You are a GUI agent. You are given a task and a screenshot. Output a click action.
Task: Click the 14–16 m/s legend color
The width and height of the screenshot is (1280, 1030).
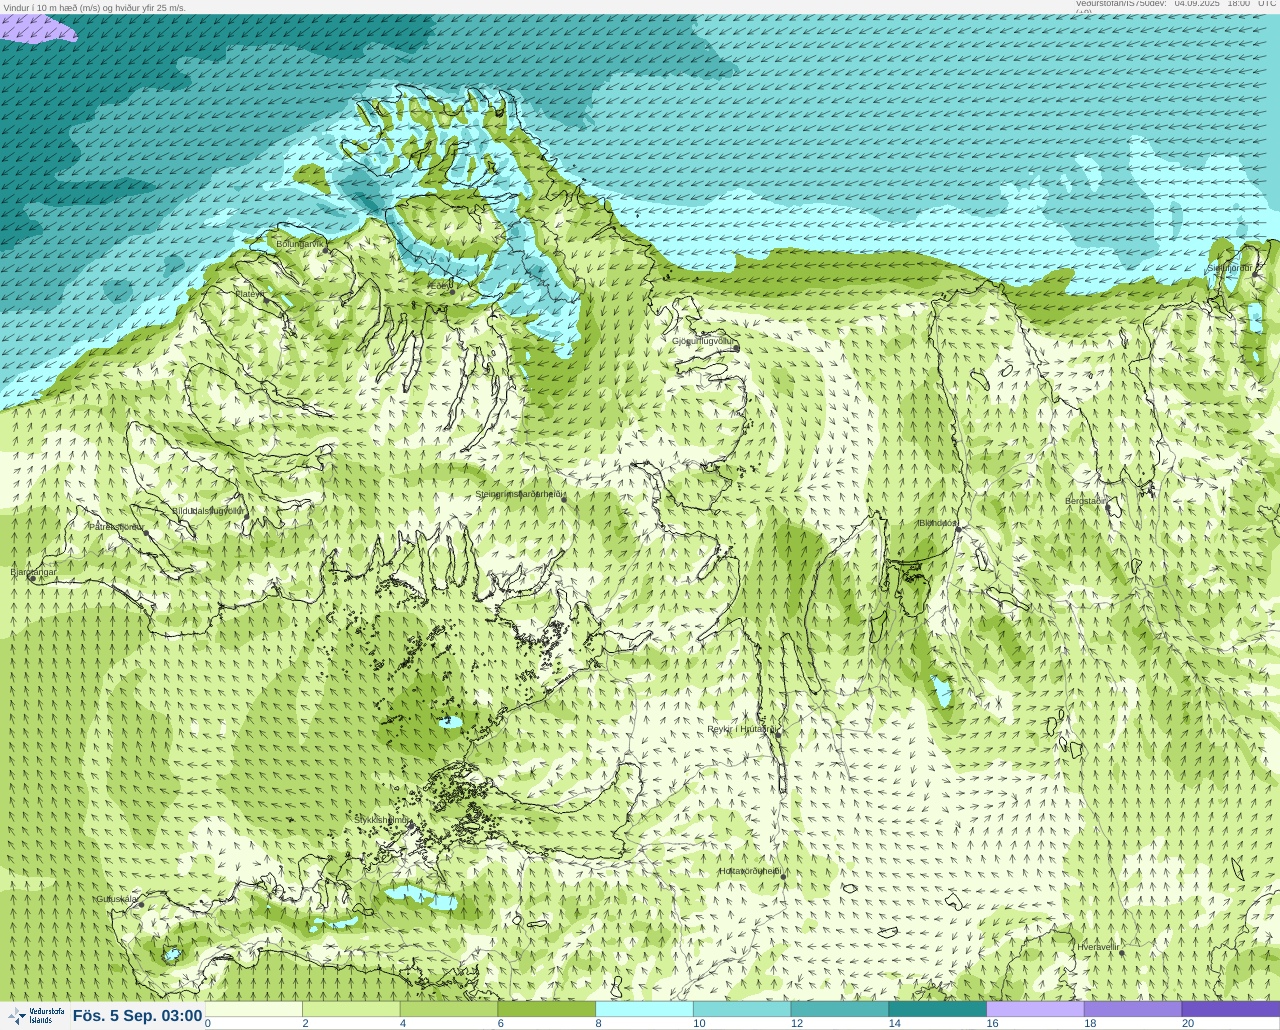coord(938,1009)
